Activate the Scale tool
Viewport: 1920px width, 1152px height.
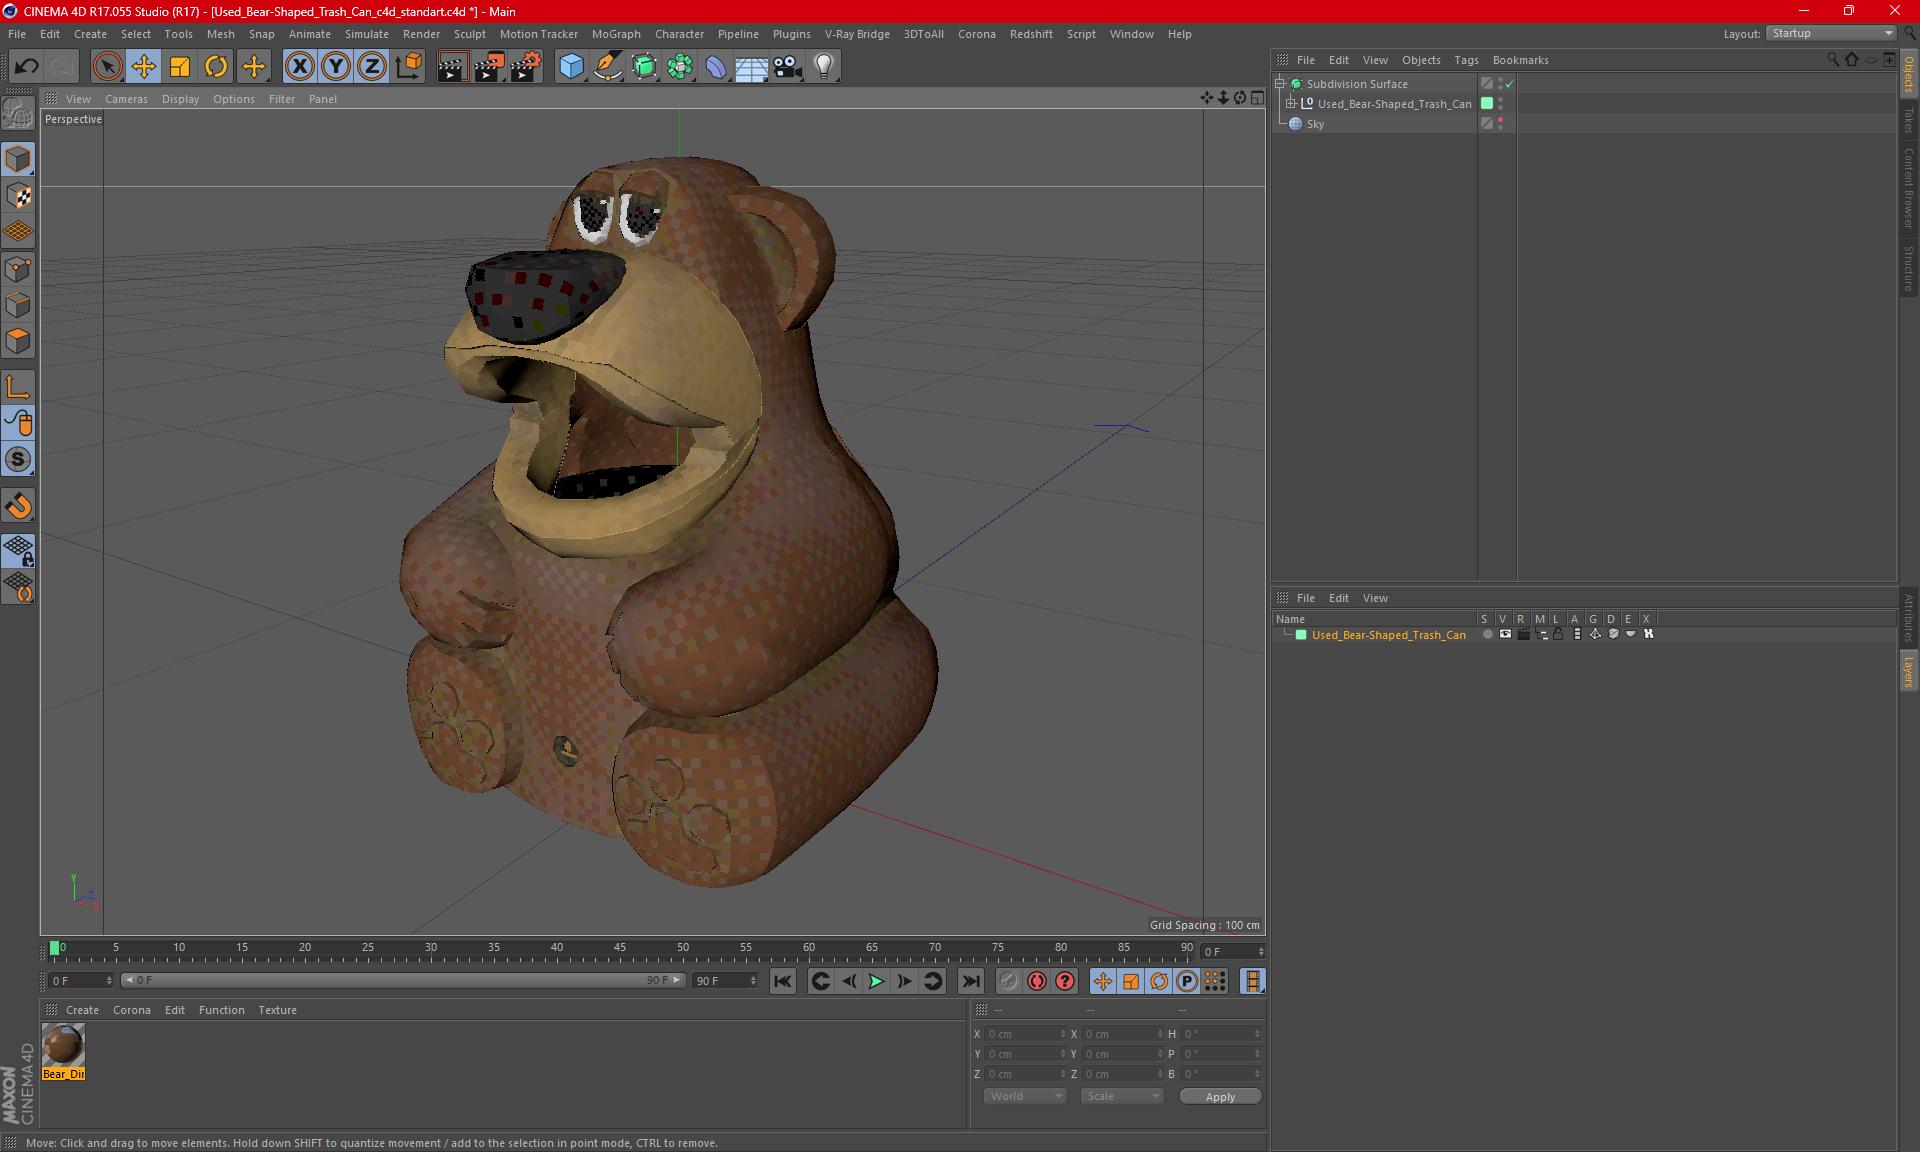(180, 67)
